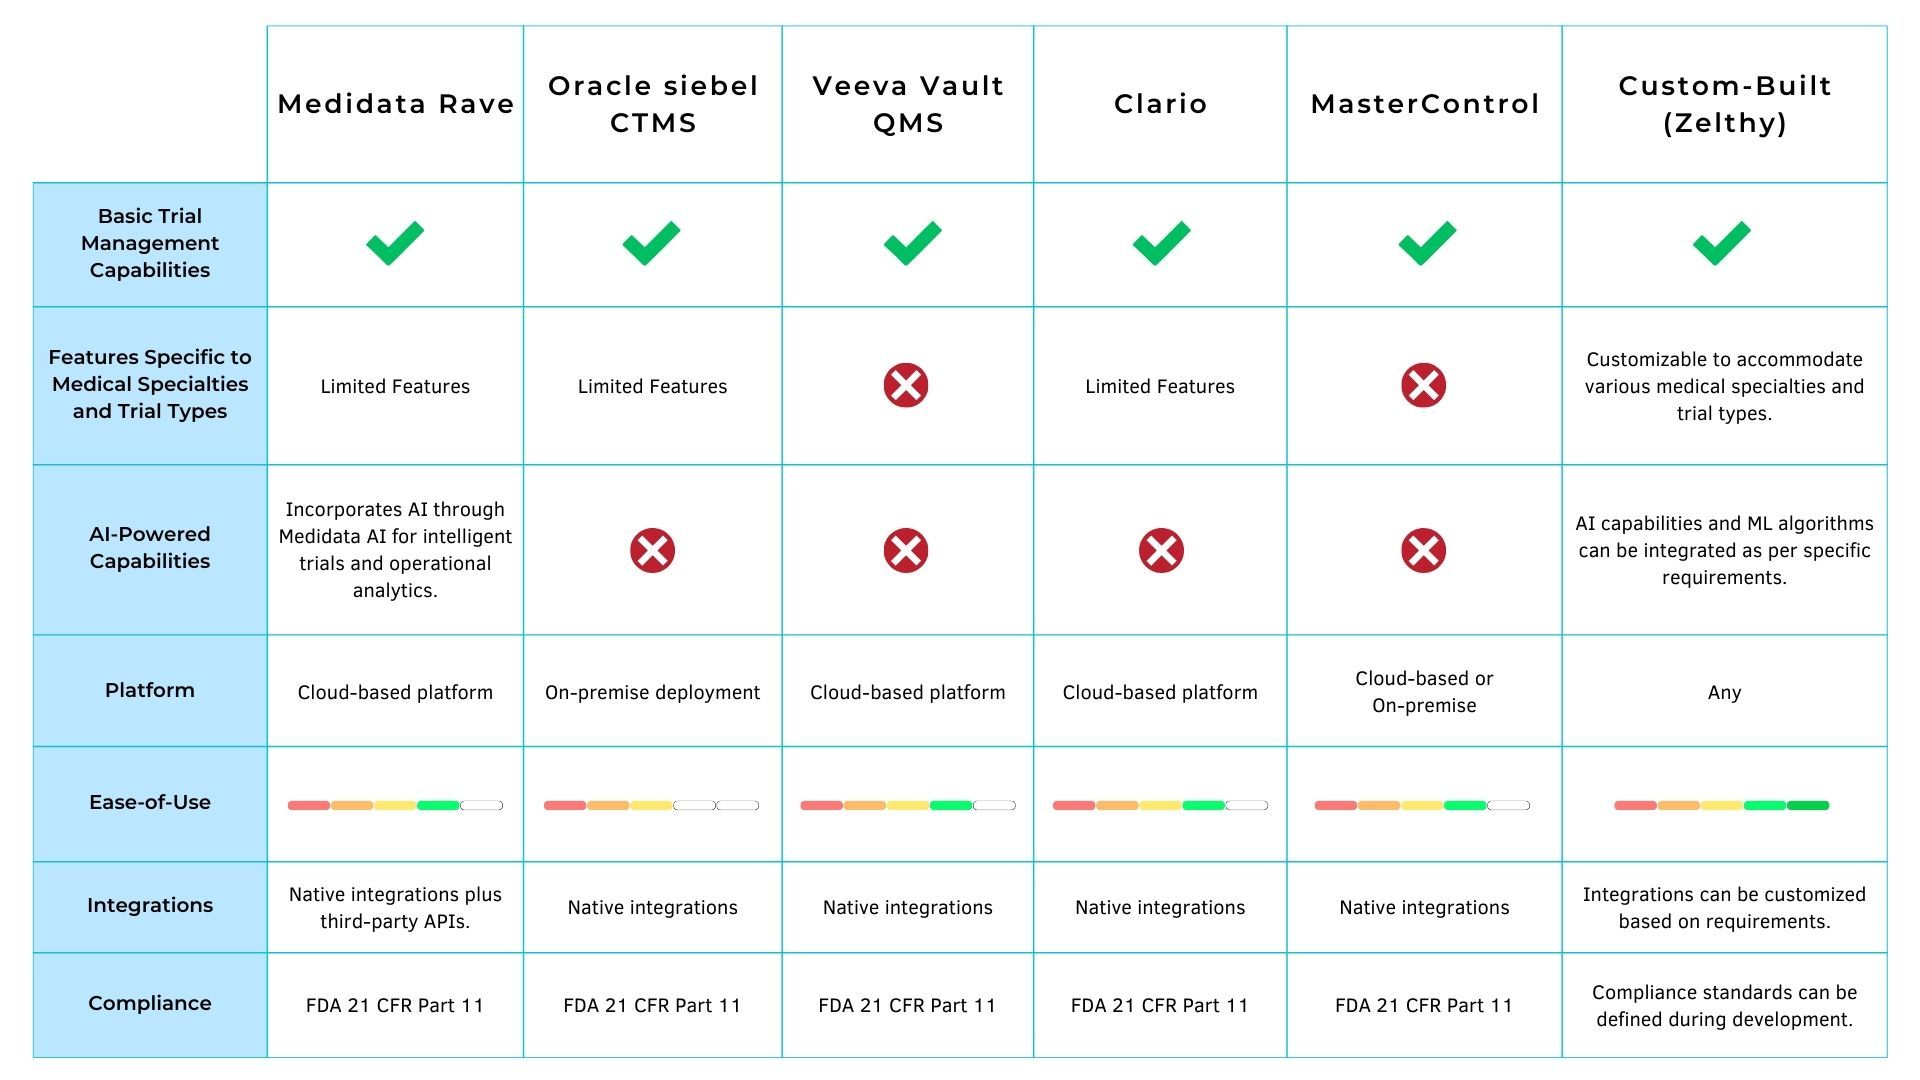Click the red X for Oracle AI-Powered Capabilities

coord(652,550)
